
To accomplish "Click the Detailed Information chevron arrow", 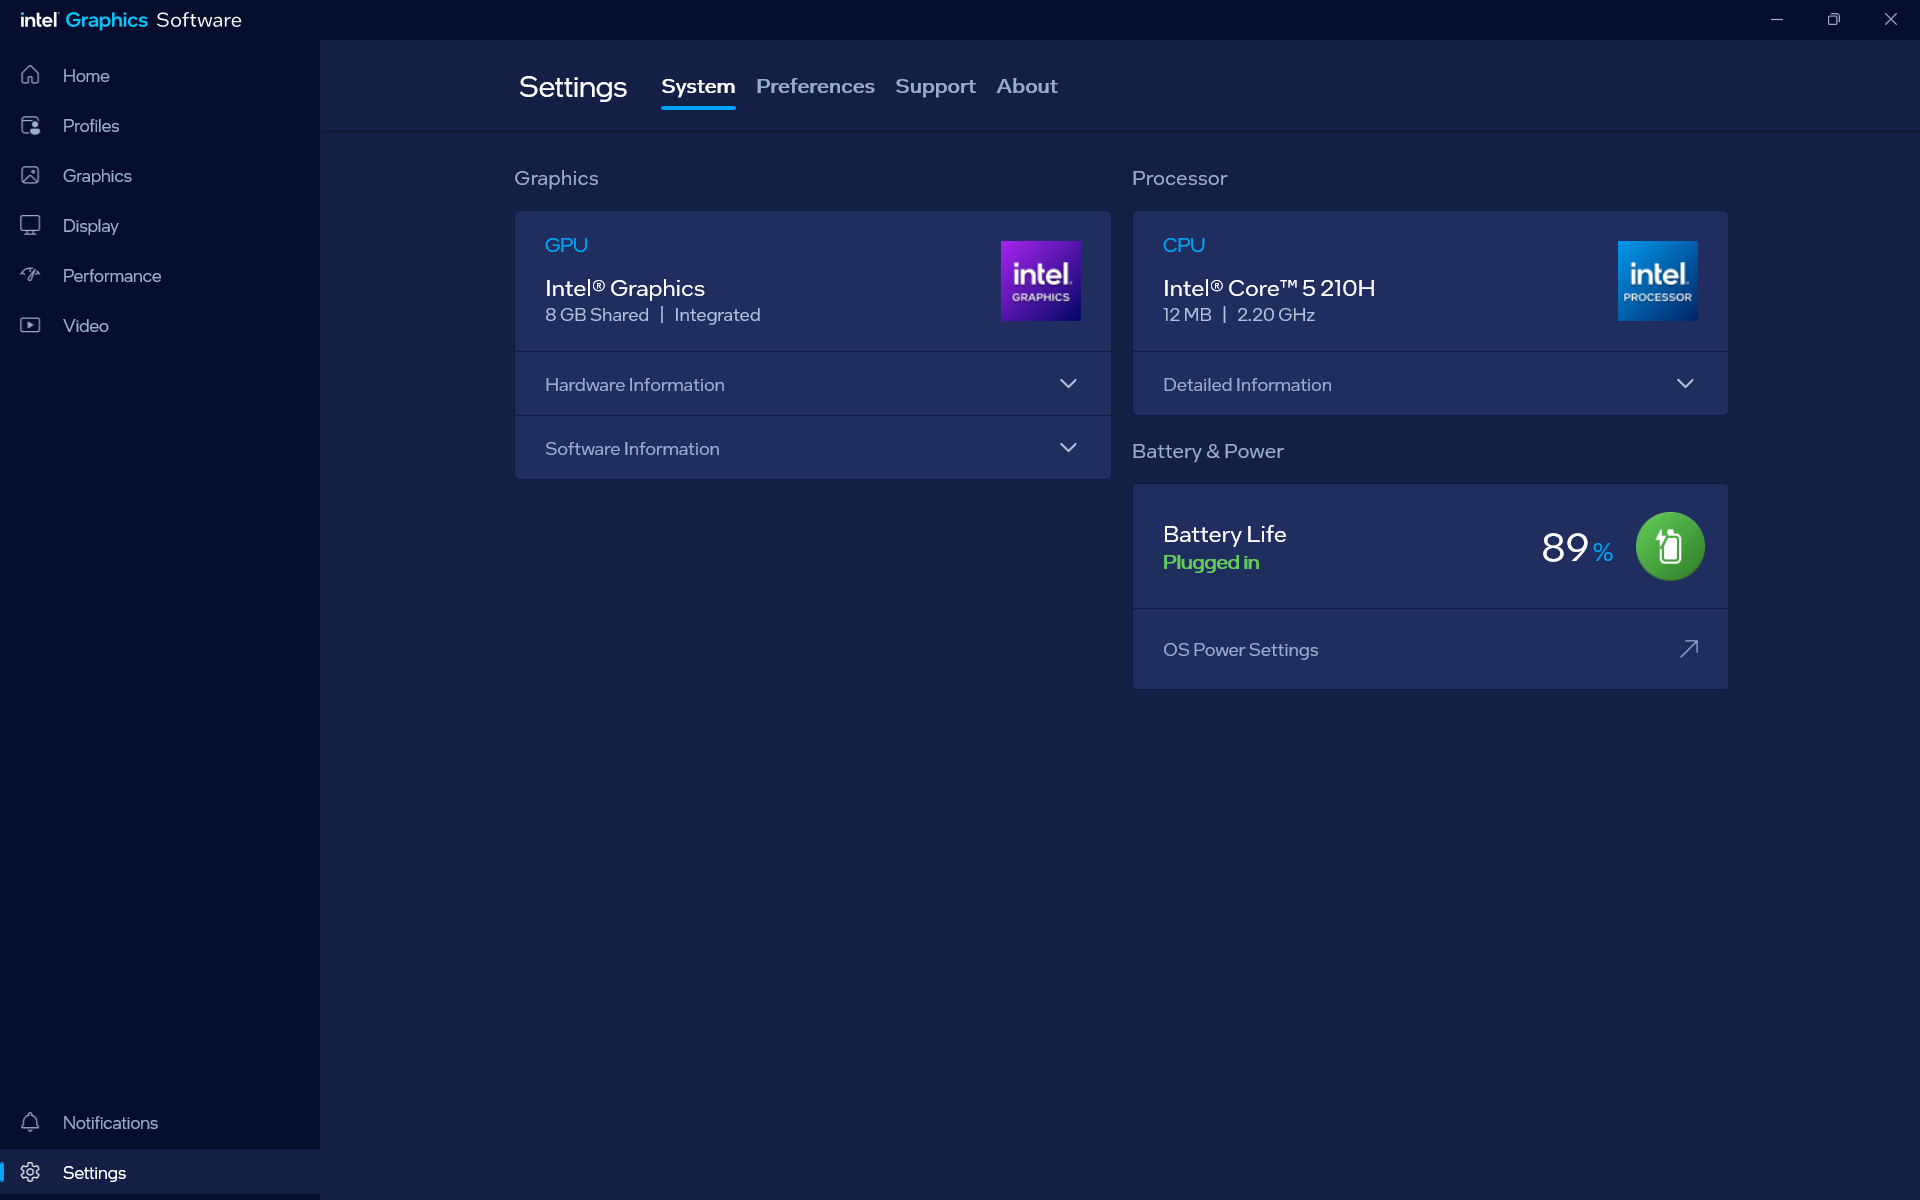I will point(1685,384).
